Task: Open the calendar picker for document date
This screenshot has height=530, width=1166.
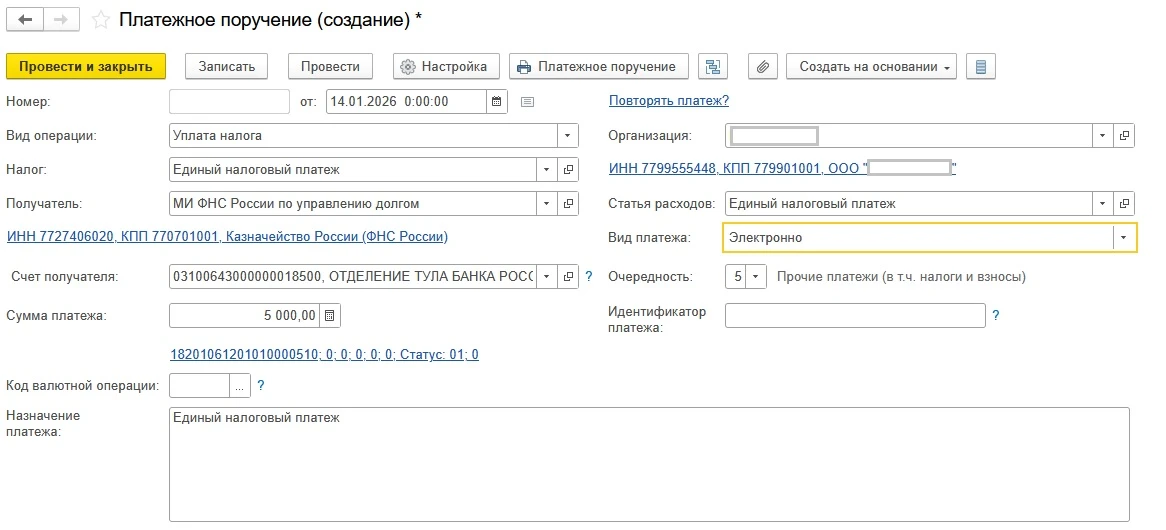Action: (497, 101)
